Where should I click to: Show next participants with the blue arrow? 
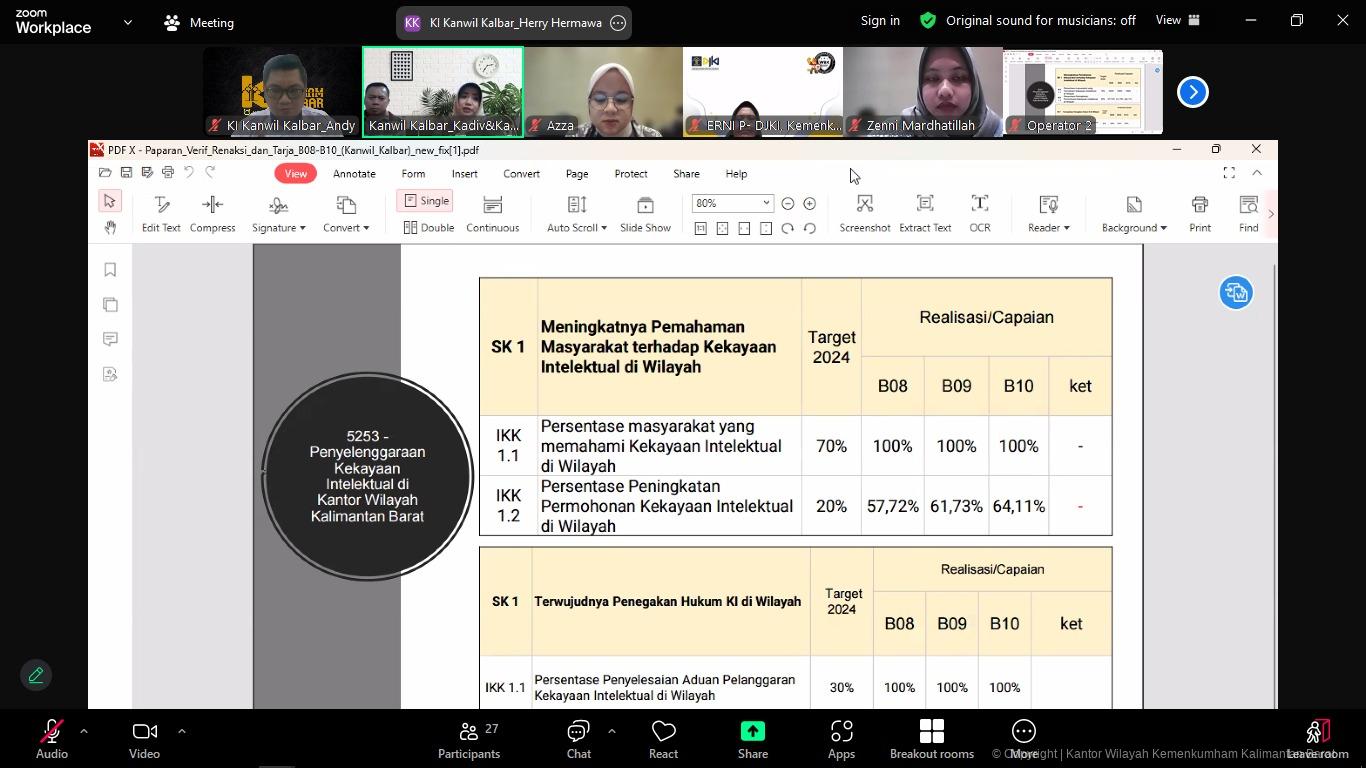tap(1192, 92)
